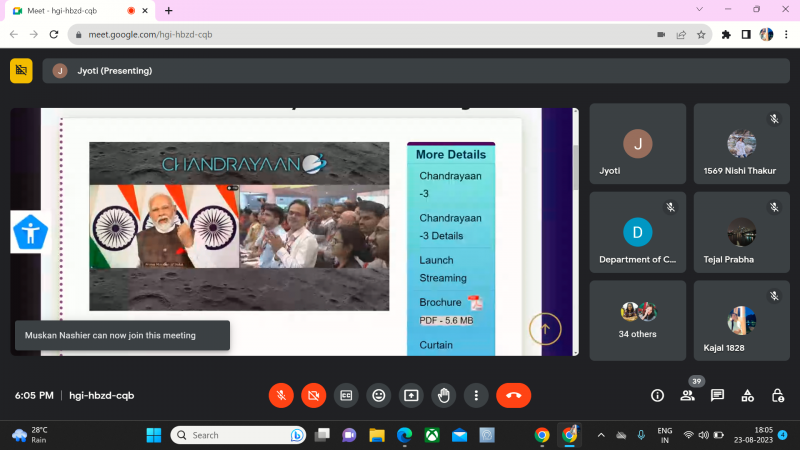Open Microsoft Edge on taskbar
This screenshot has width=800, height=450.
click(x=405, y=435)
